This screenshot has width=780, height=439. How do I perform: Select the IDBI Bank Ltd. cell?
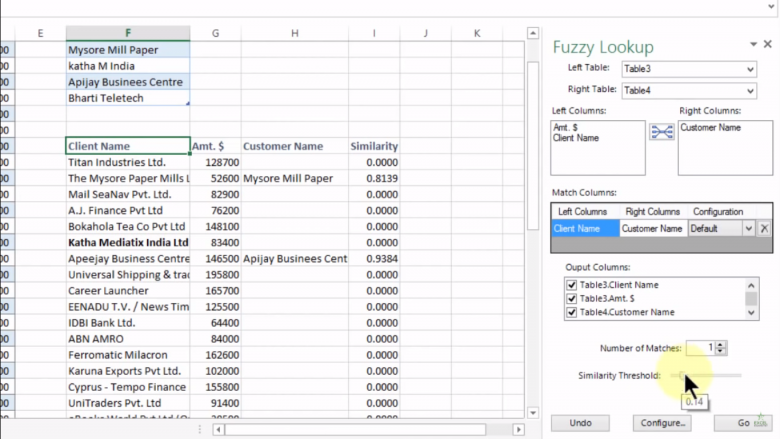click(x=128, y=323)
